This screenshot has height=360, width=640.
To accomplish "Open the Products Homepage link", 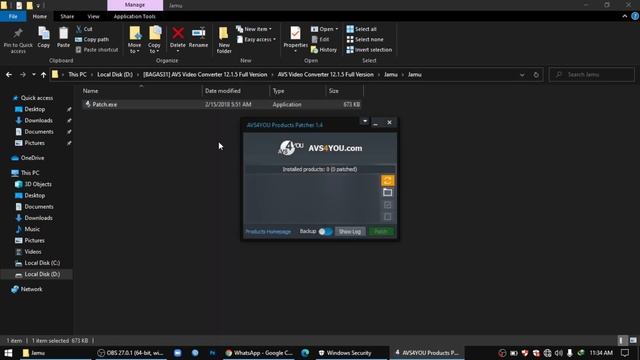I will [x=268, y=231].
